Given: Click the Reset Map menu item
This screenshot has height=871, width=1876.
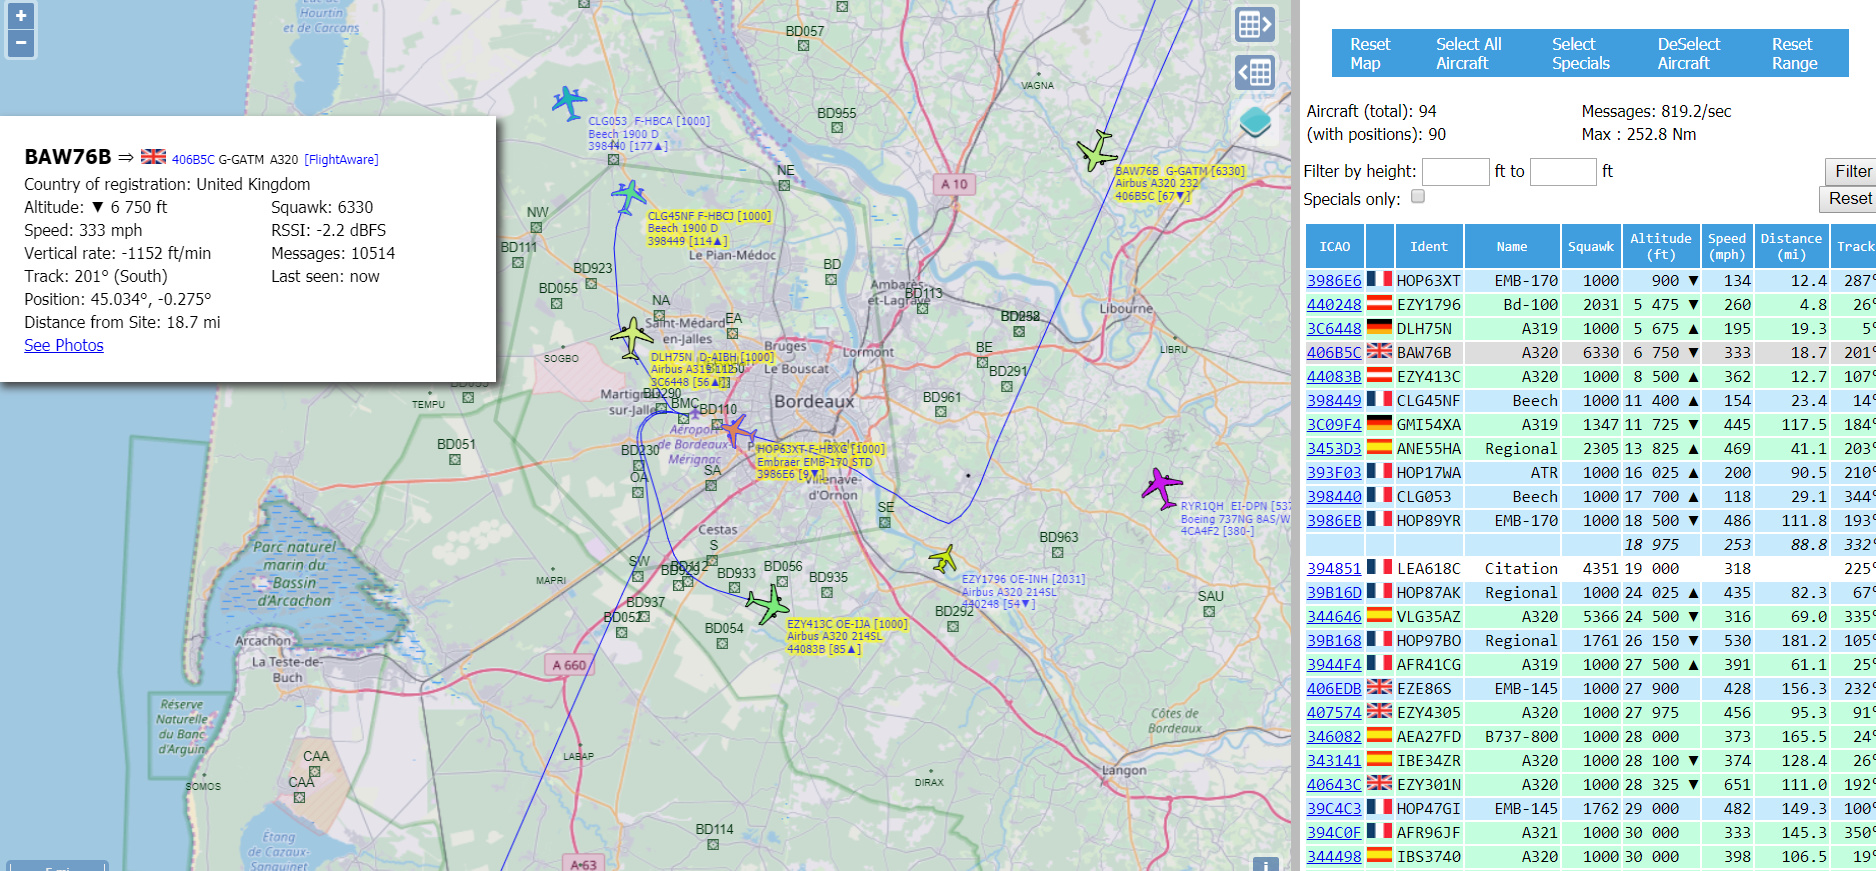Looking at the screenshot, I should click(x=1369, y=53).
